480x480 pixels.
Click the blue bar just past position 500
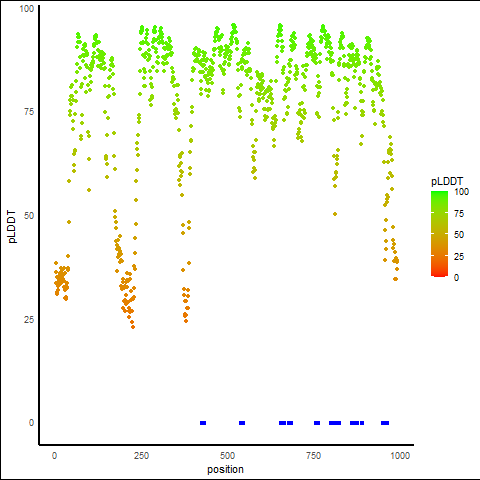pyautogui.click(x=242, y=423)
